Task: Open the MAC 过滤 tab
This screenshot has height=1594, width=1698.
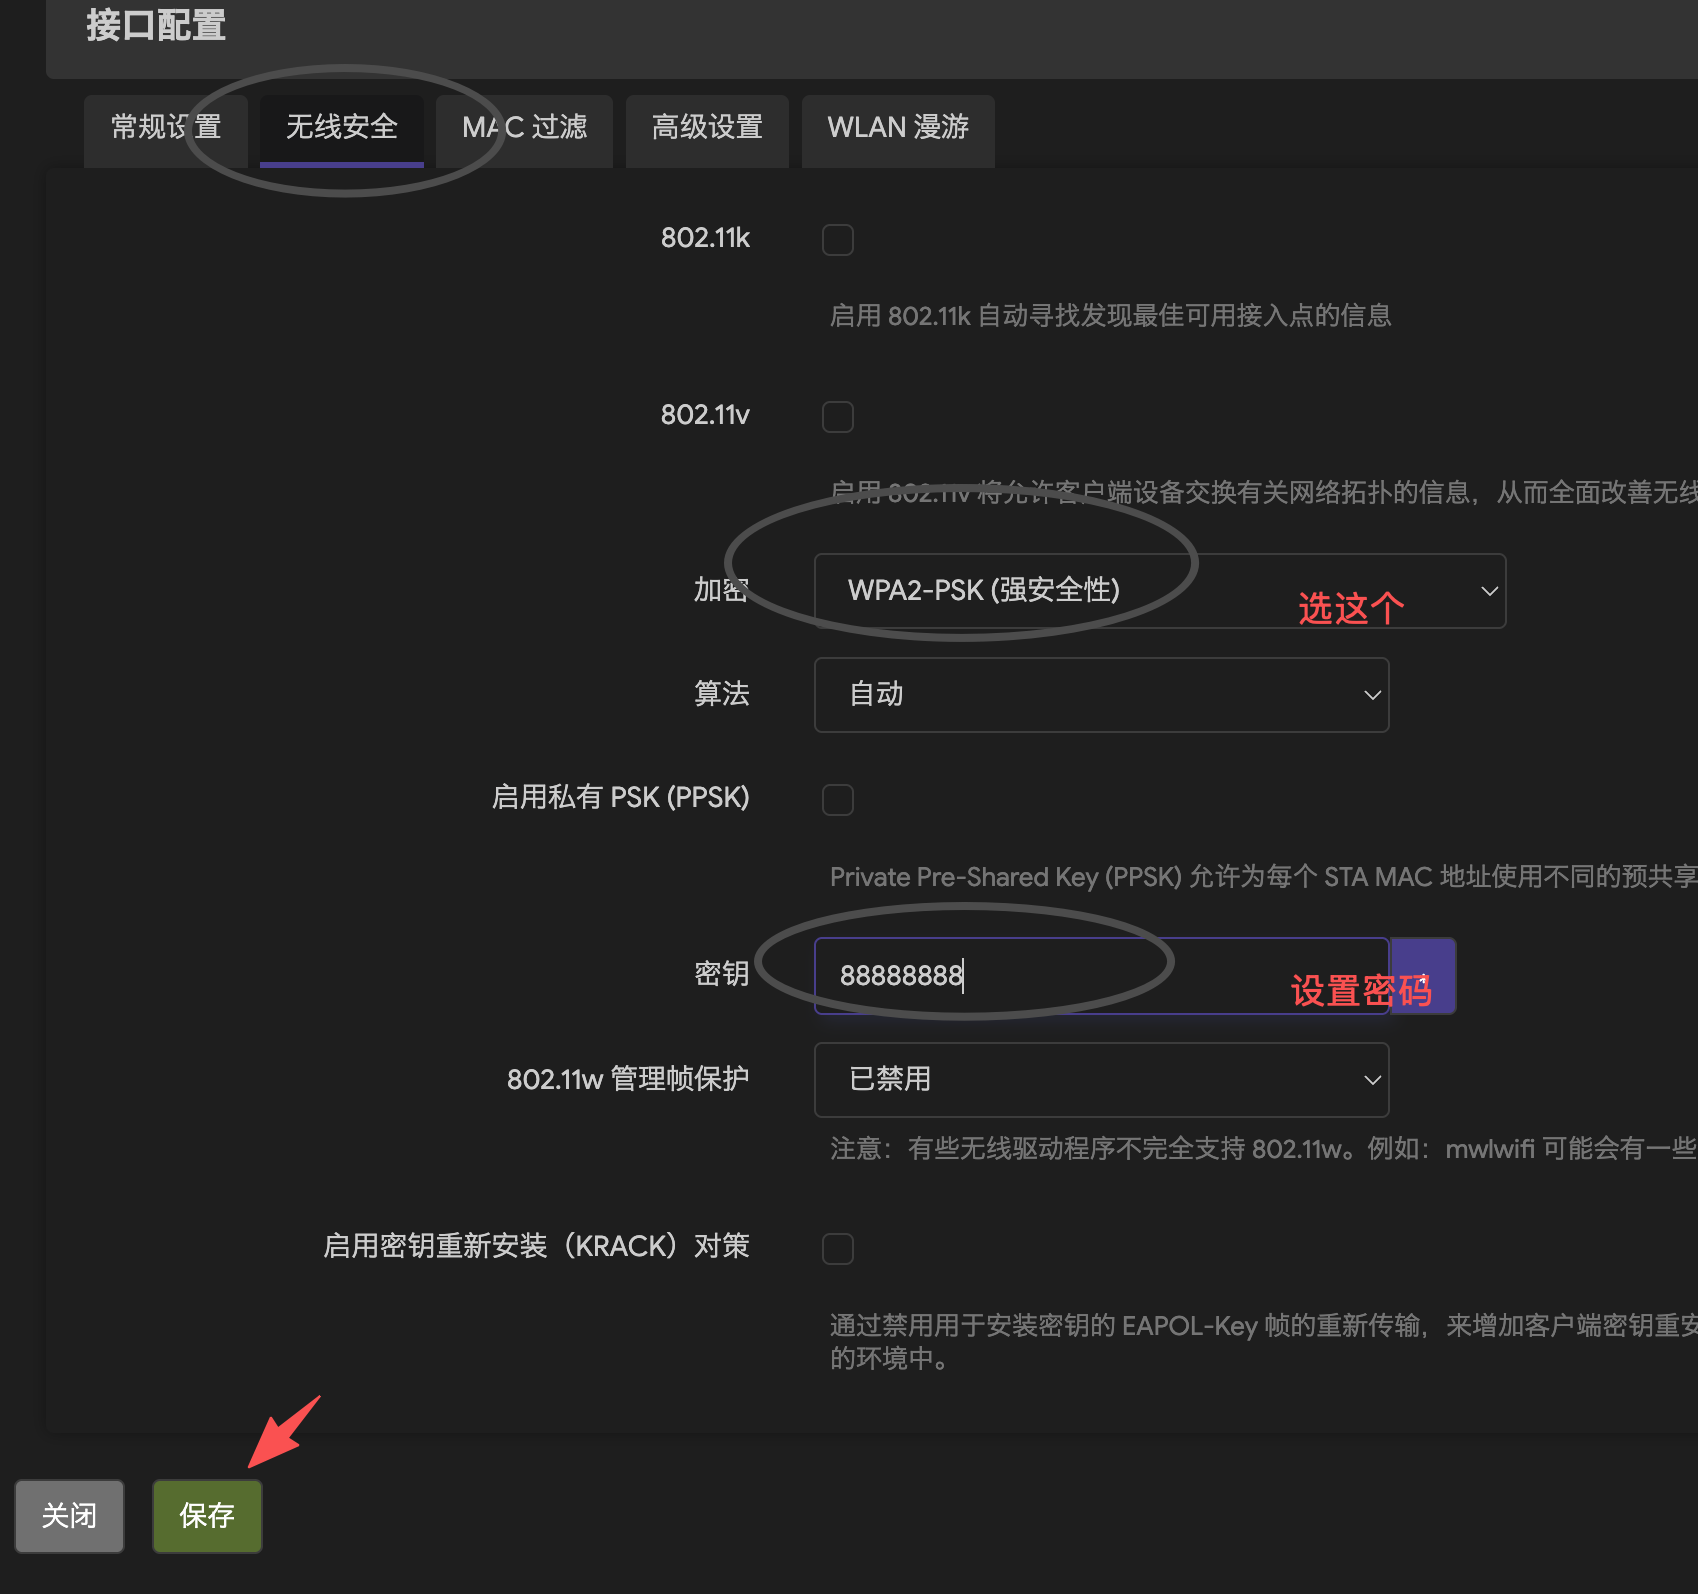Action: [524, 128]
